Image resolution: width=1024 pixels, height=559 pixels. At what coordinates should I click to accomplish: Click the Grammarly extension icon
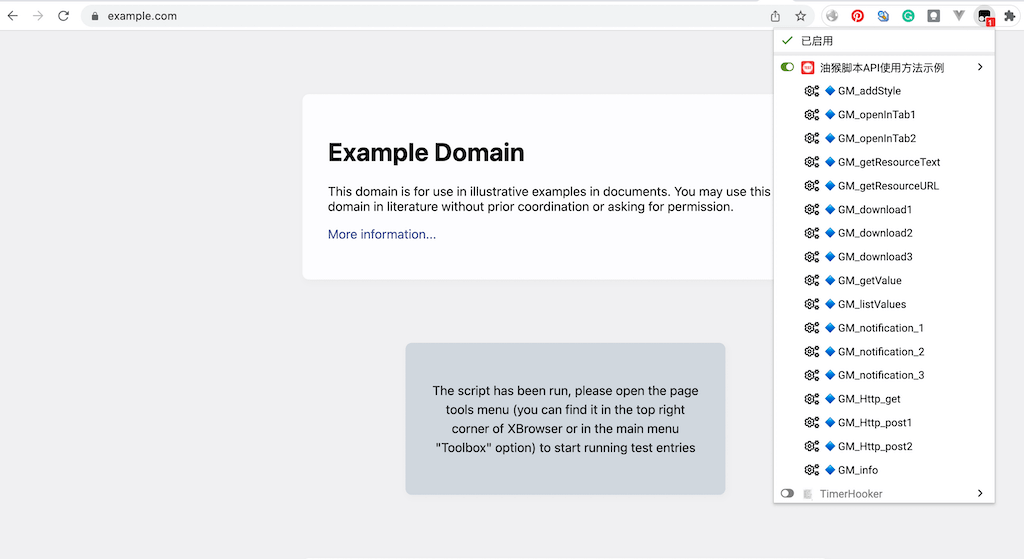coord(908,16)
